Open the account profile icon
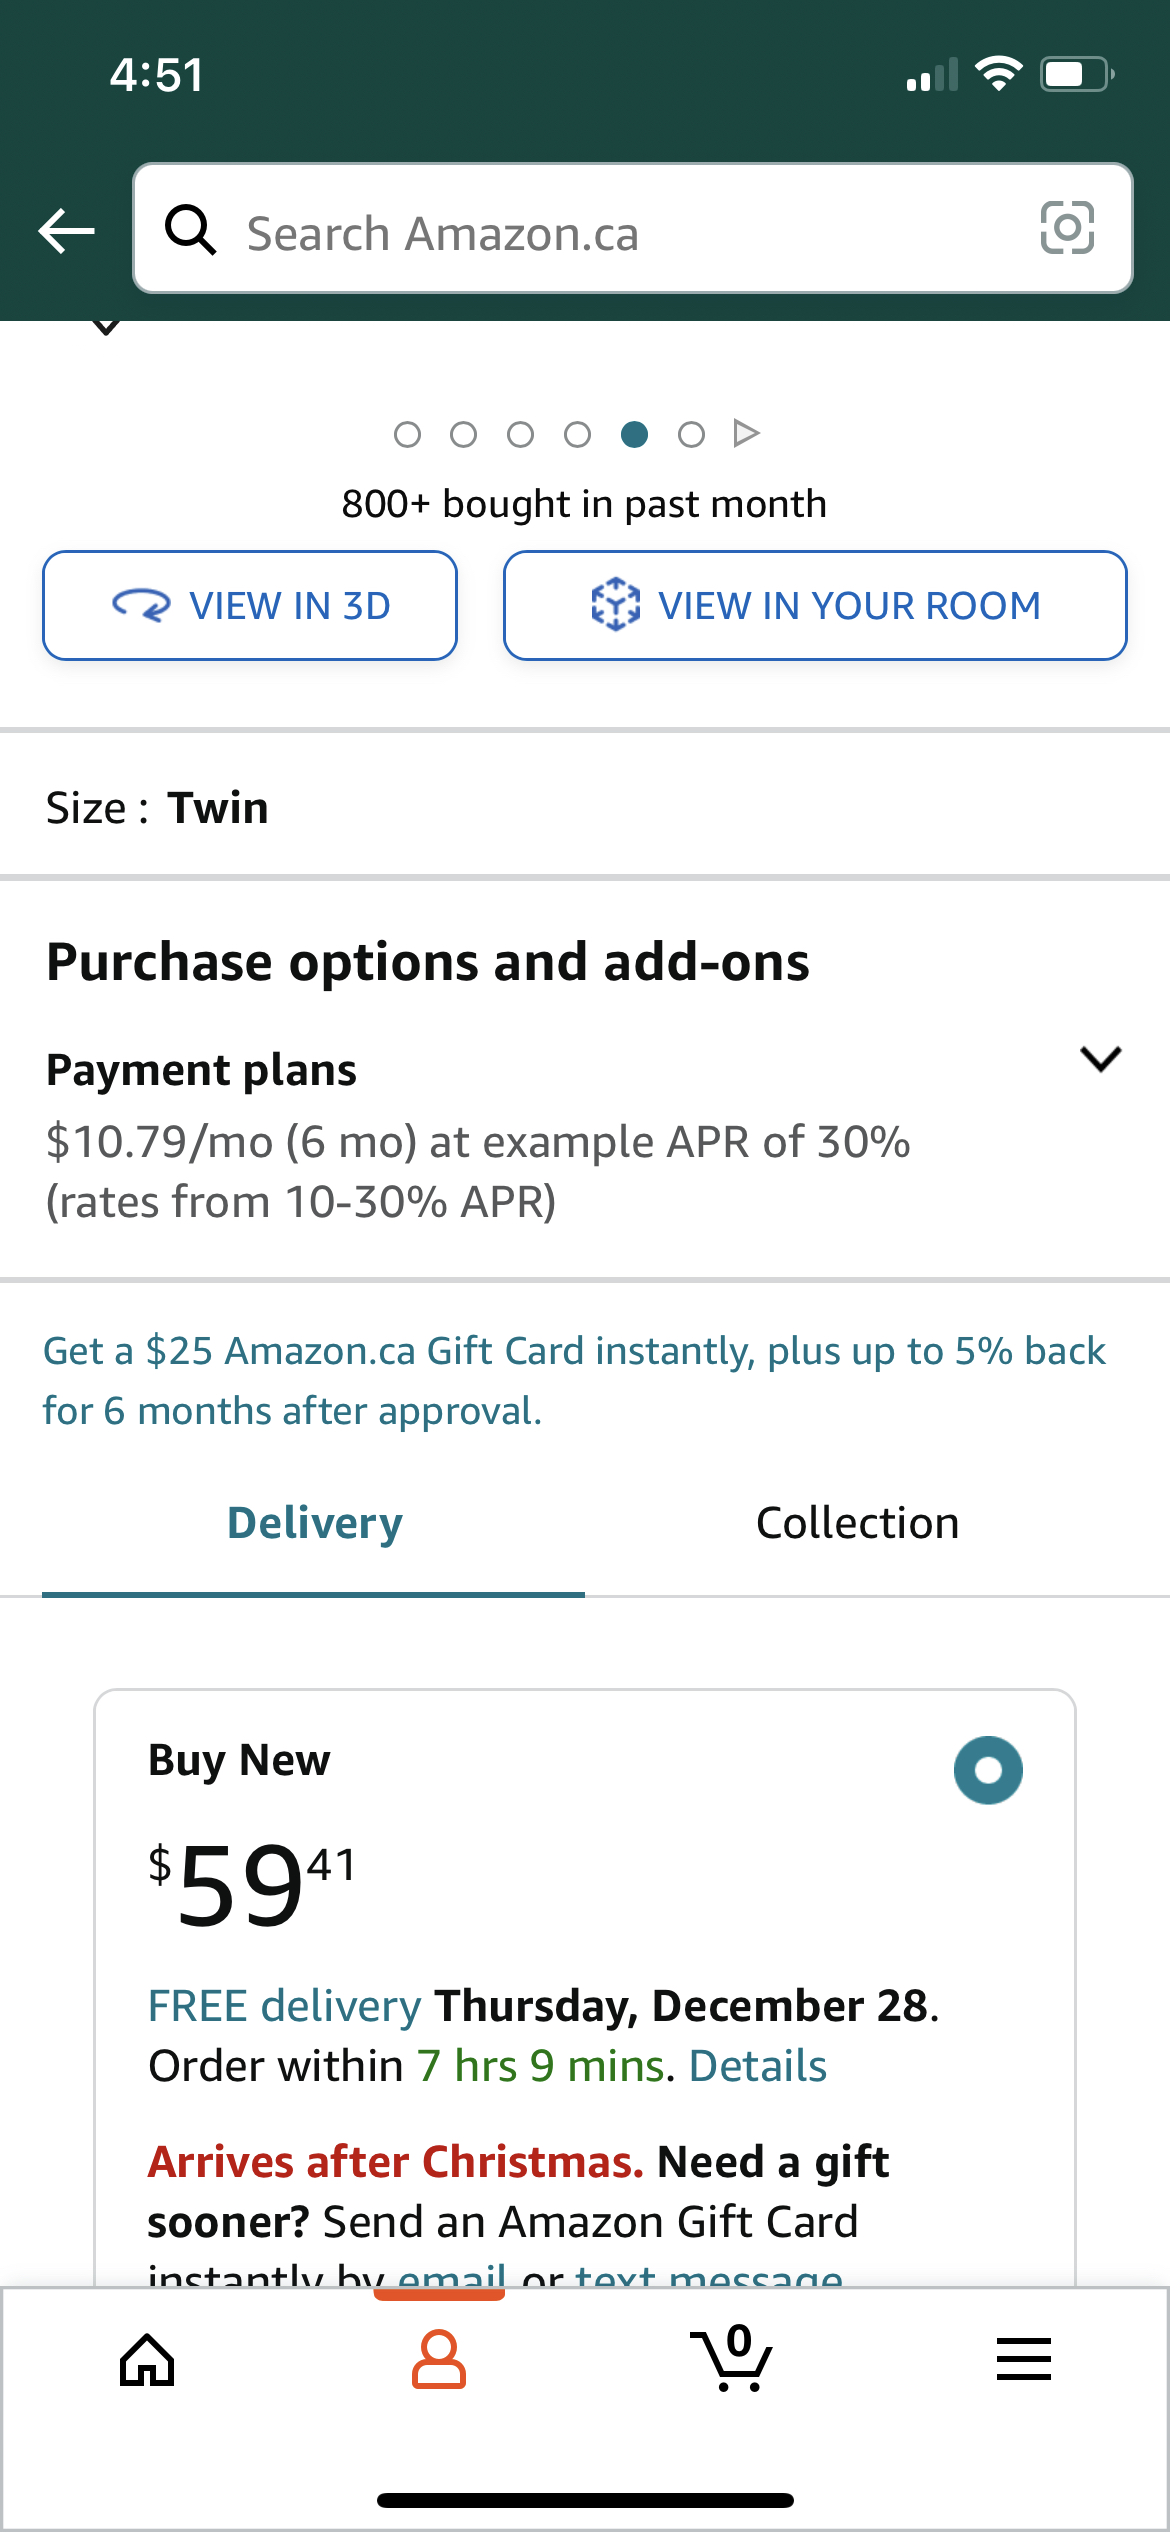 point(439,2359)
